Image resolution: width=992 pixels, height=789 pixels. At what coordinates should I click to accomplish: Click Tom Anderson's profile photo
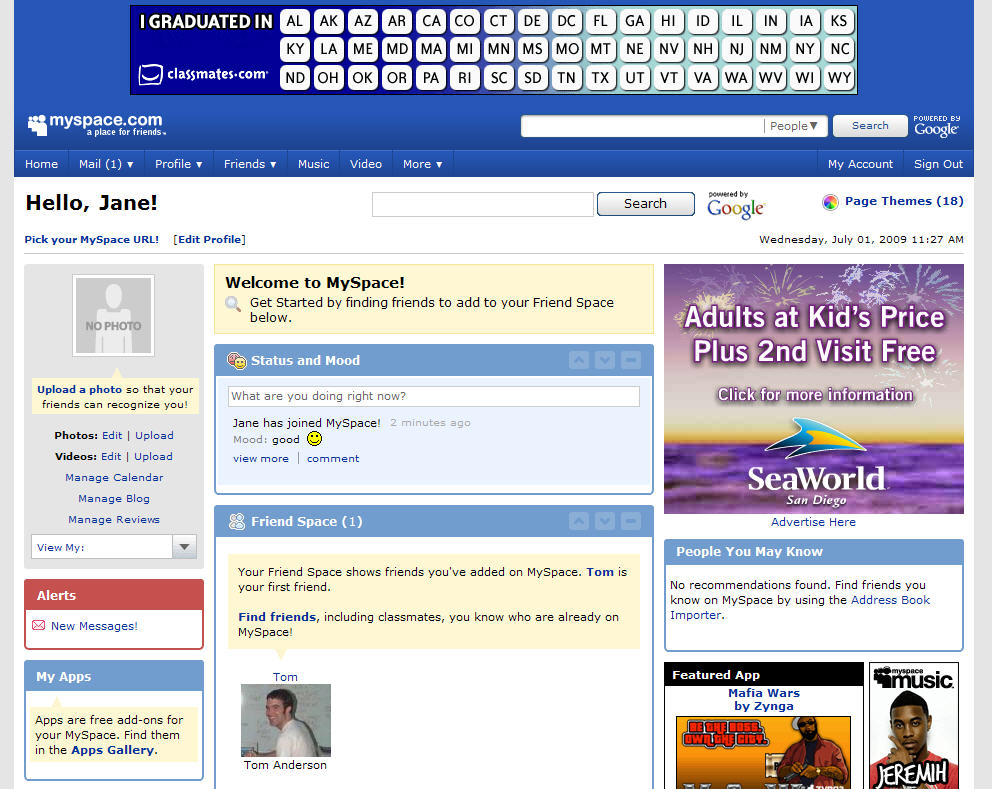tap(285, 721)
